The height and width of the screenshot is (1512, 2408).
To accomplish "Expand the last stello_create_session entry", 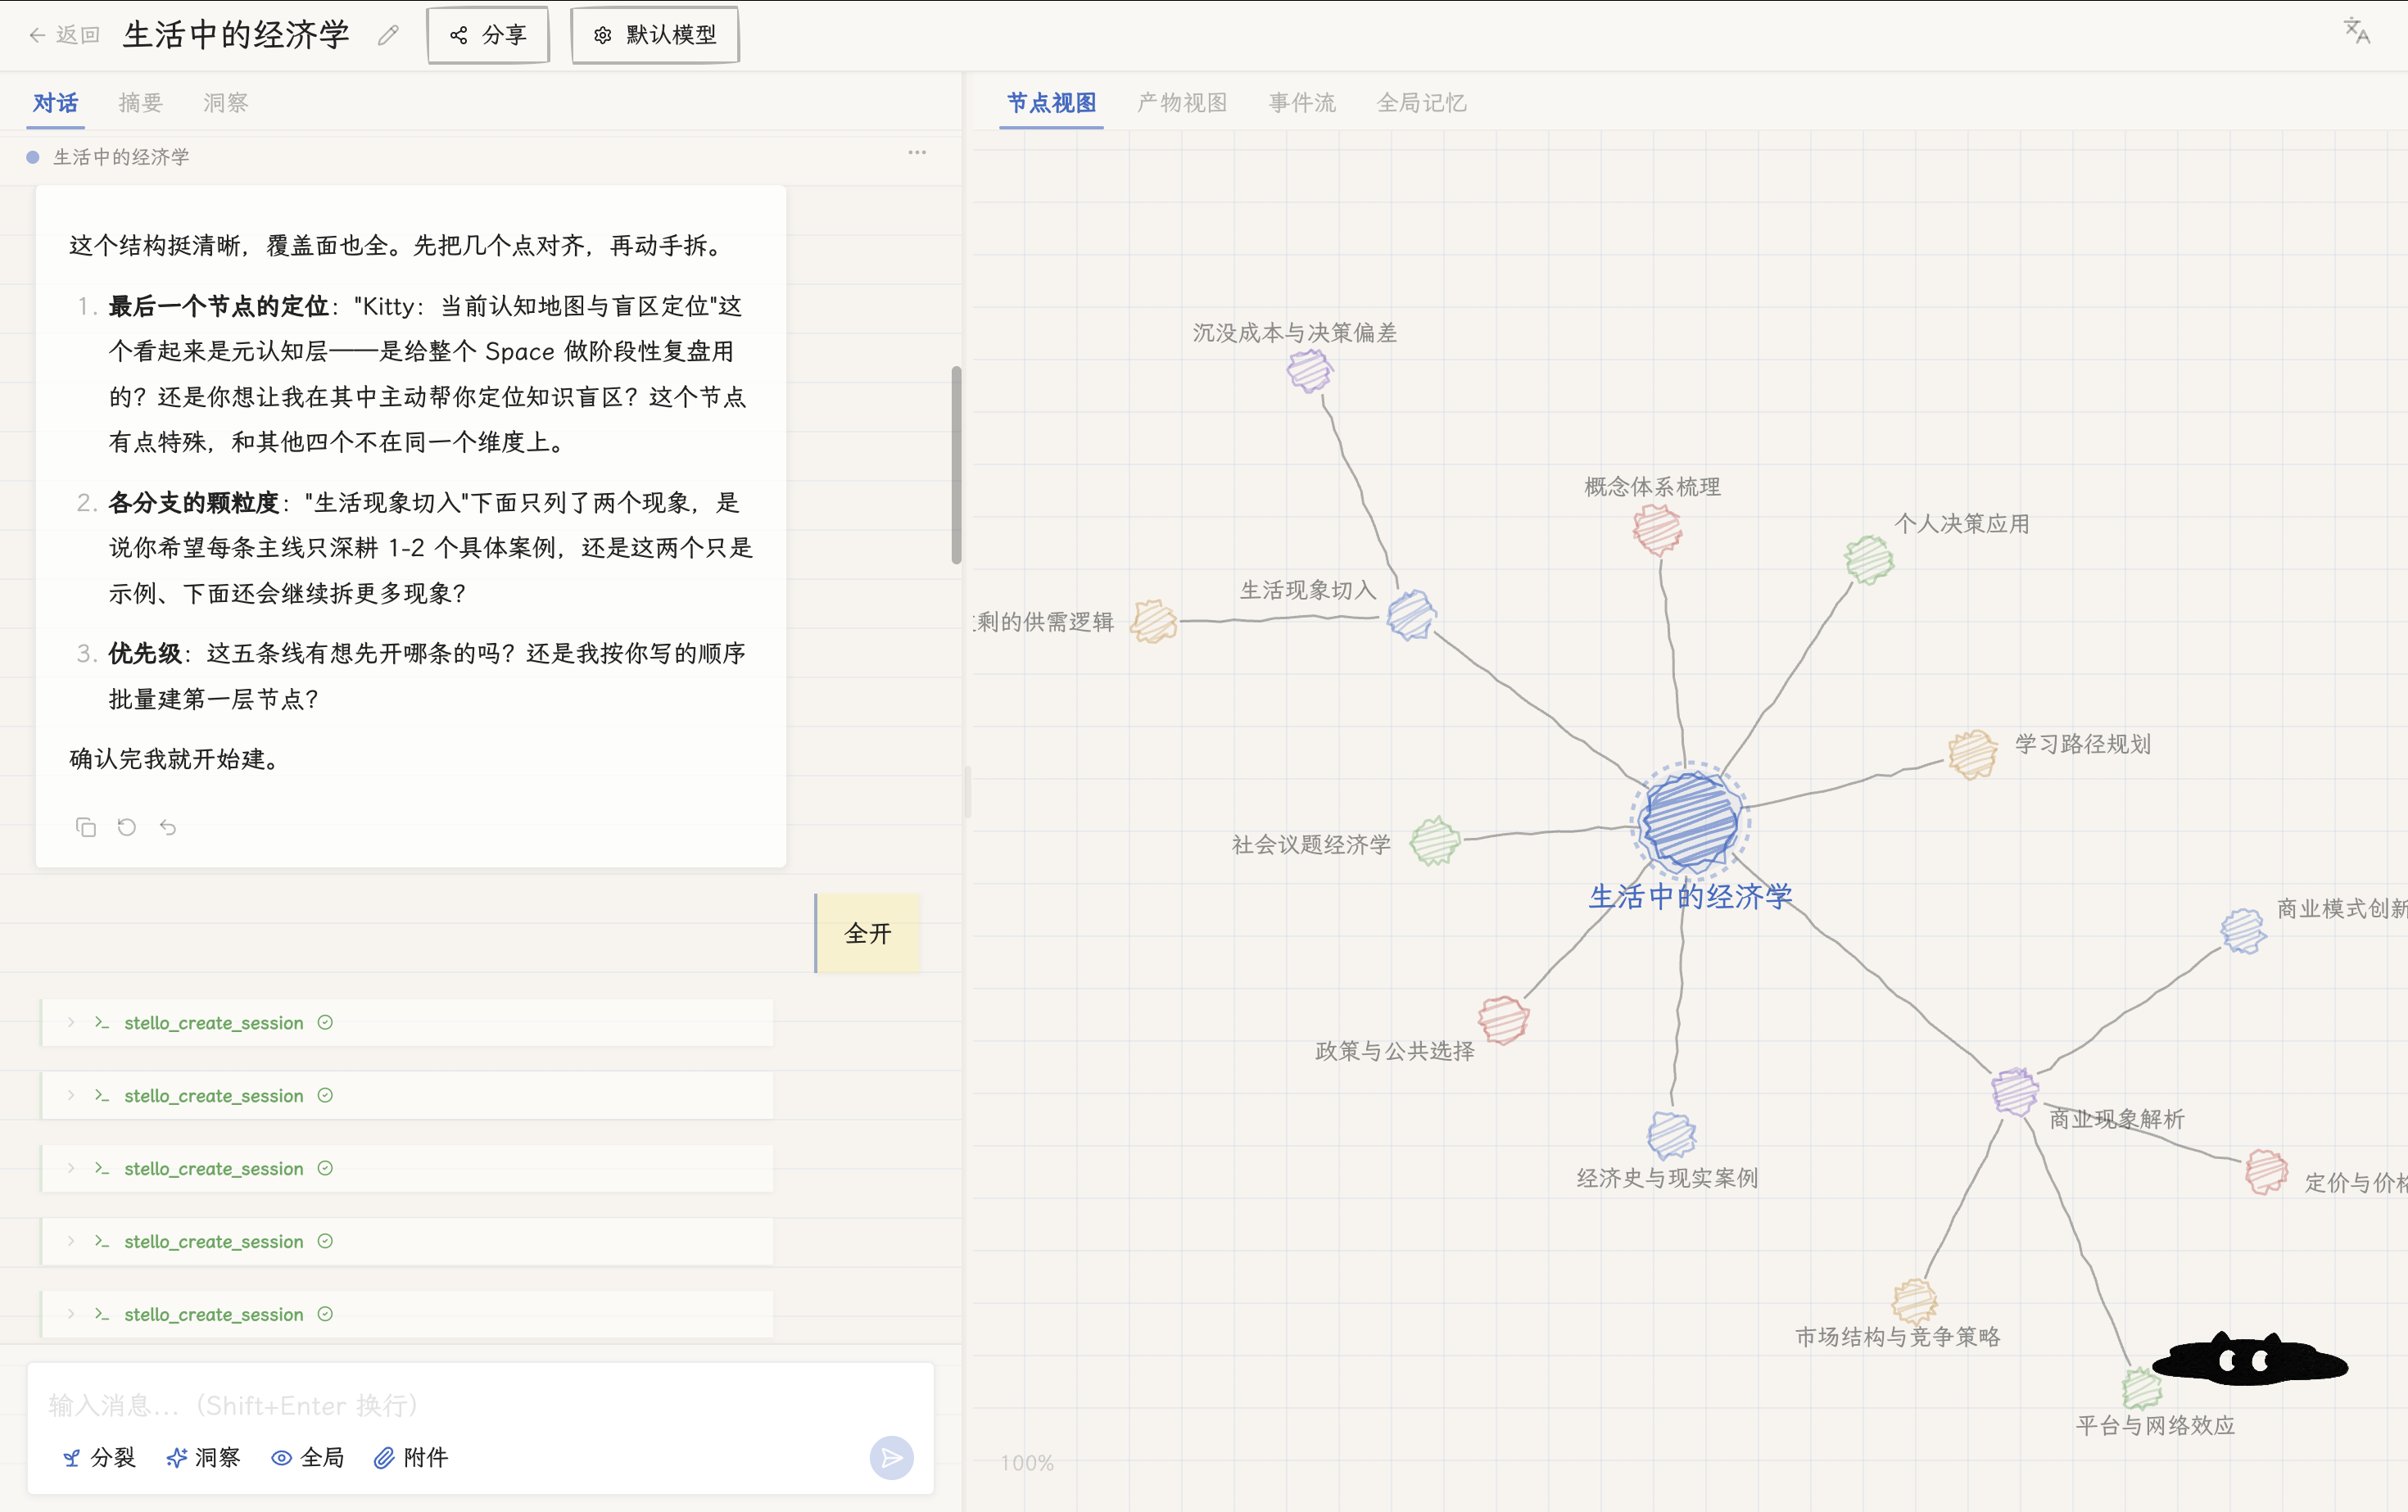I will (x=406, y=1314).
